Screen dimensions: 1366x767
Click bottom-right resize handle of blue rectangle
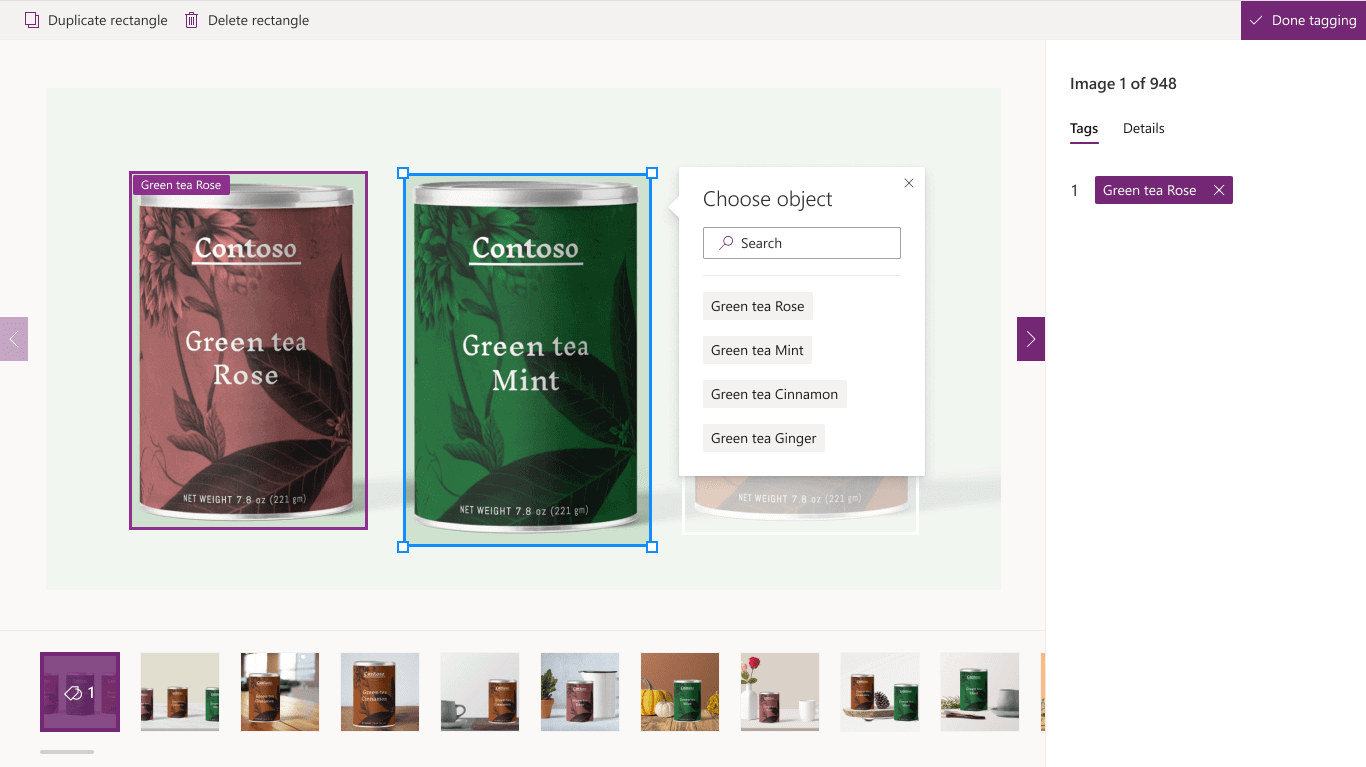pyautogui.click(x=652, y=547)
